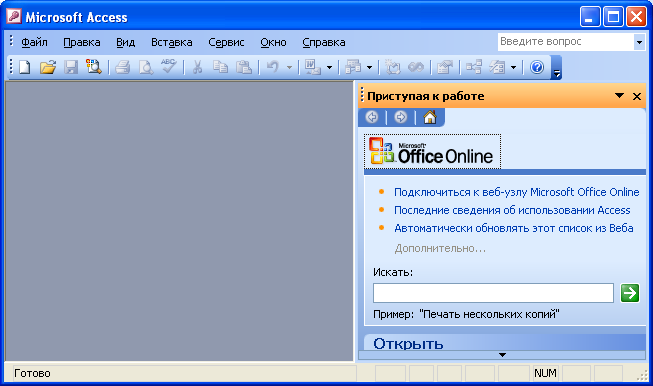The image size is (653, 386).
Task: Click the Analyze icon in toolbar
Action: pyautogui.click(x=353, y=67)
